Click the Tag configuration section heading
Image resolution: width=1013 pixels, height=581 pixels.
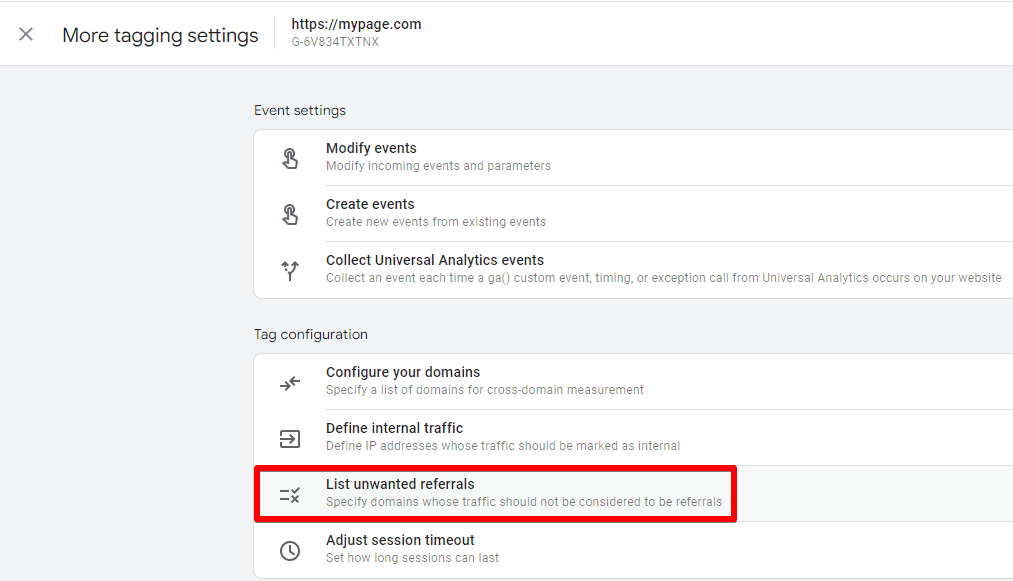pos(311,334)
